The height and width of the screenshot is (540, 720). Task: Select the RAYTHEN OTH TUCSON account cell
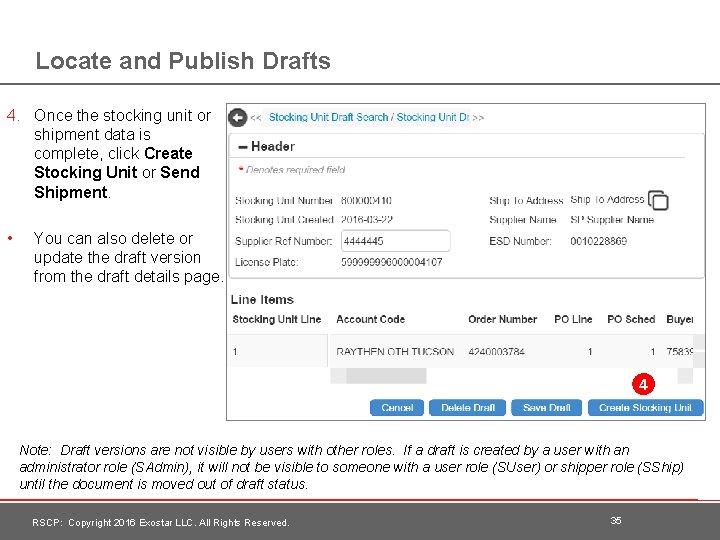pos(395,352)
